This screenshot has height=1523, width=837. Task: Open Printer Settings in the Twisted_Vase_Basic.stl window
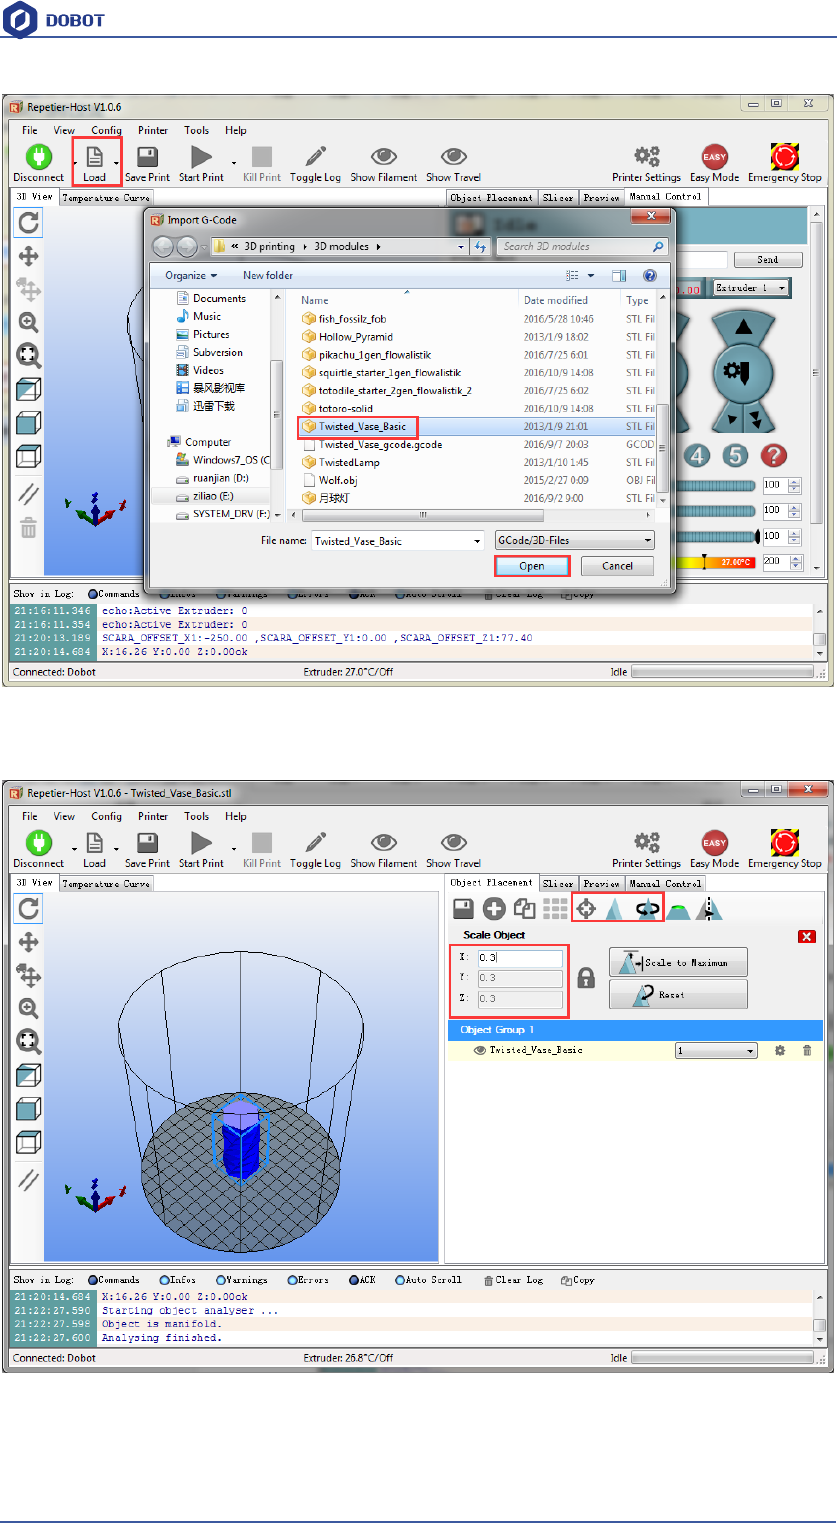[647, 849]
